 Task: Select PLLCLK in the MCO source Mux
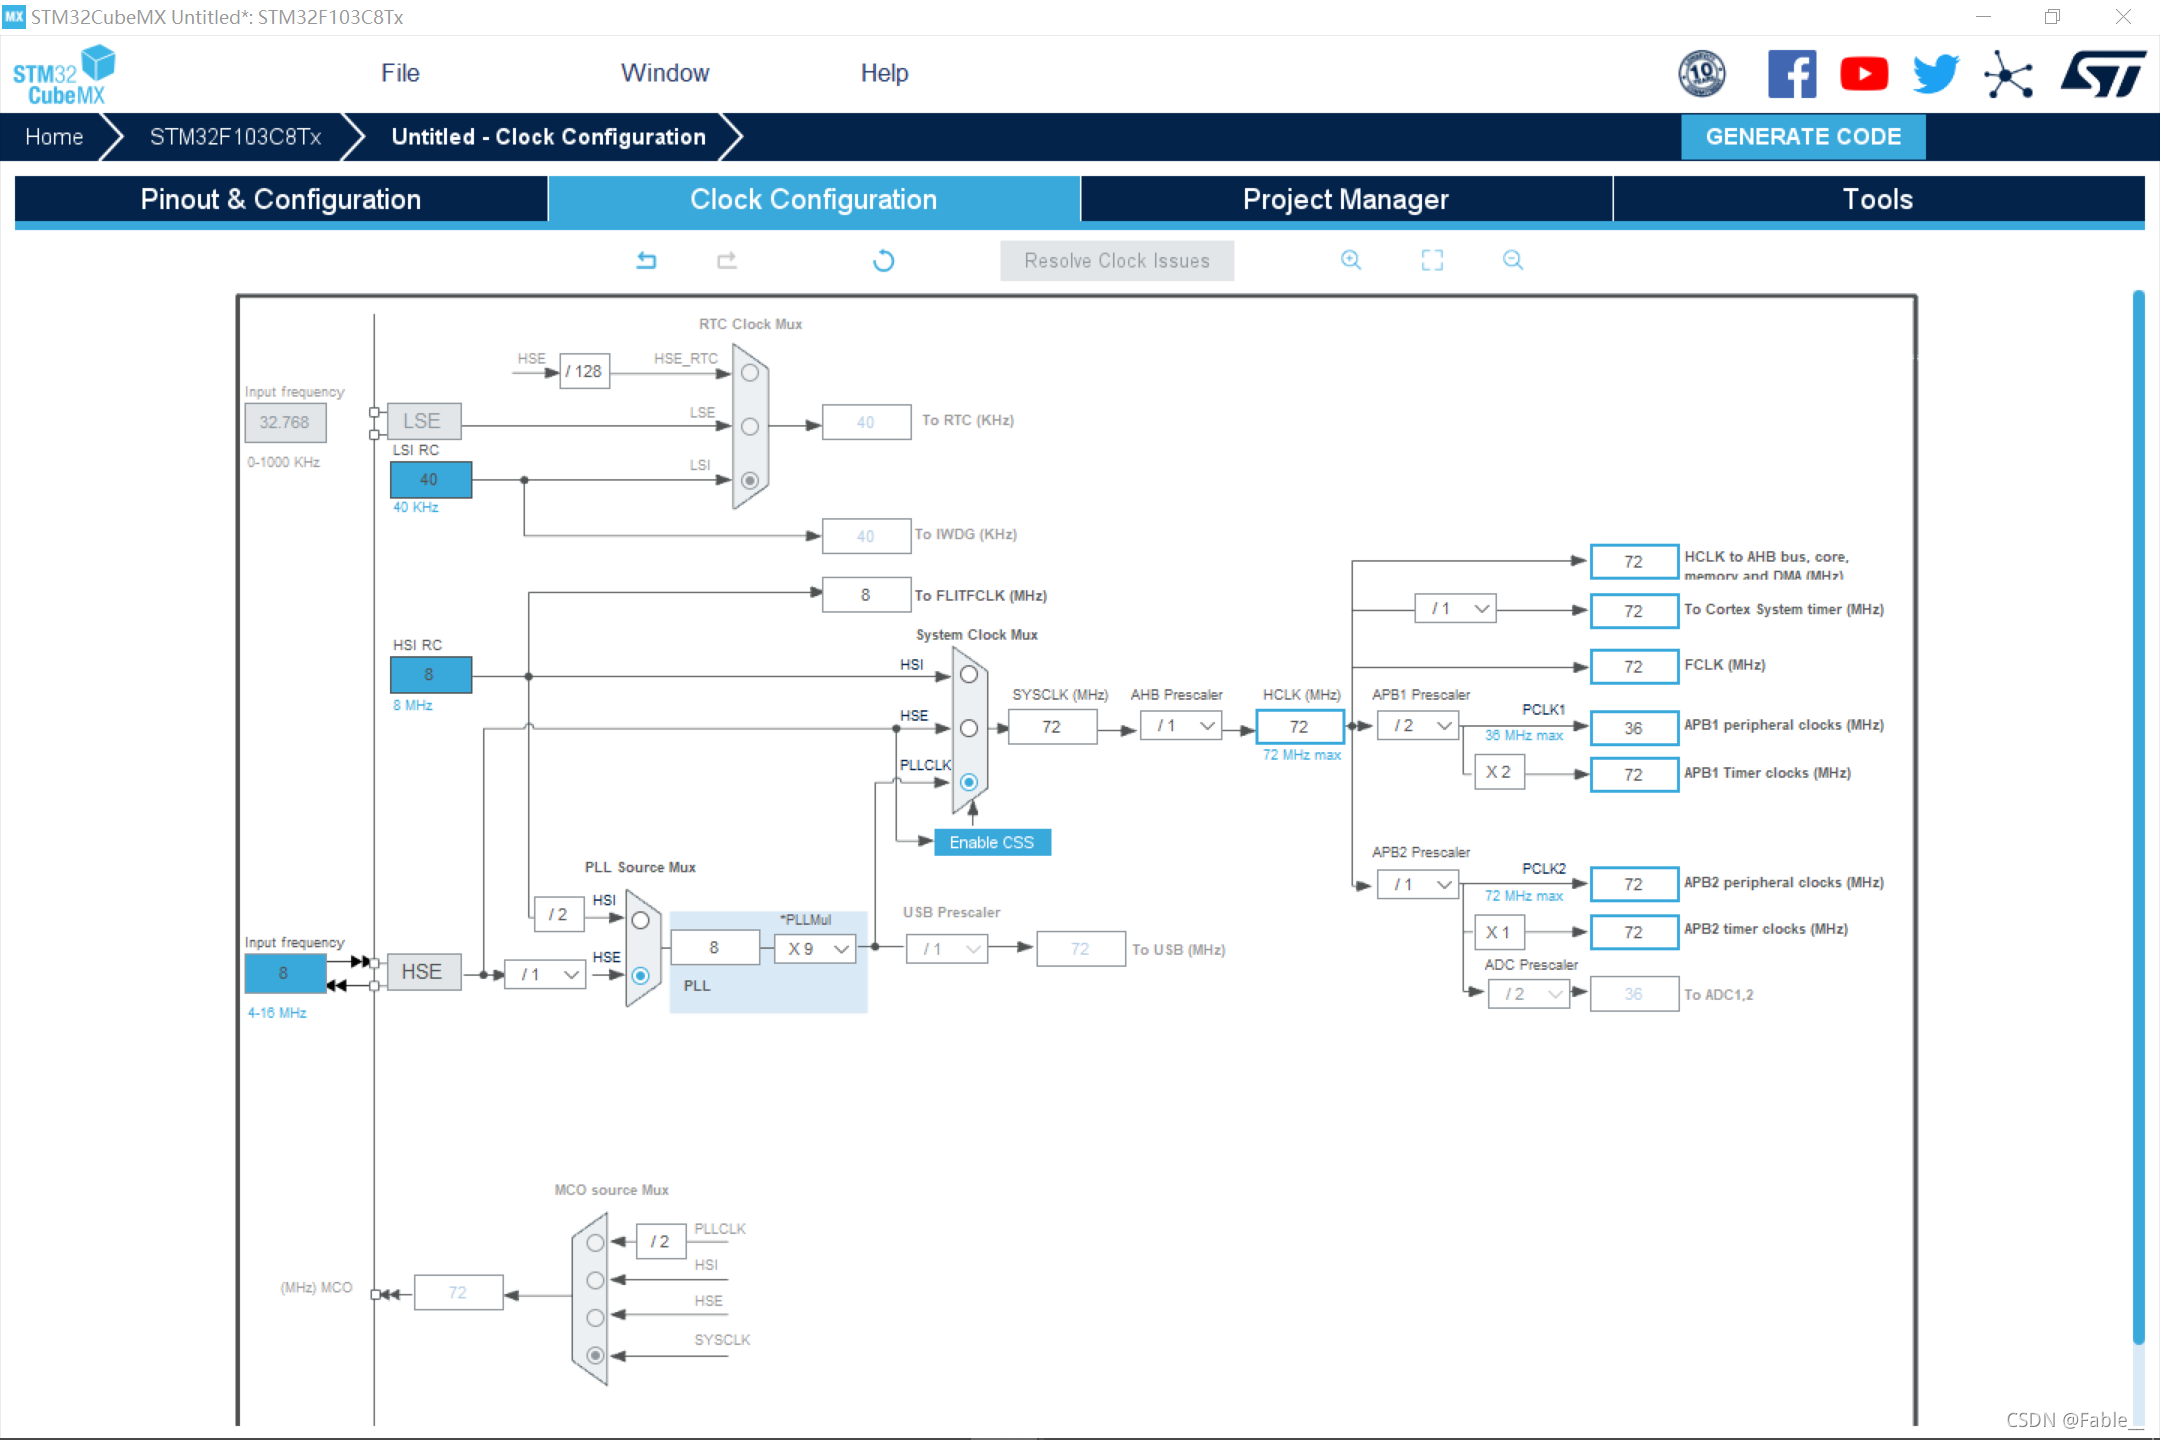(x=595, y=1243)
